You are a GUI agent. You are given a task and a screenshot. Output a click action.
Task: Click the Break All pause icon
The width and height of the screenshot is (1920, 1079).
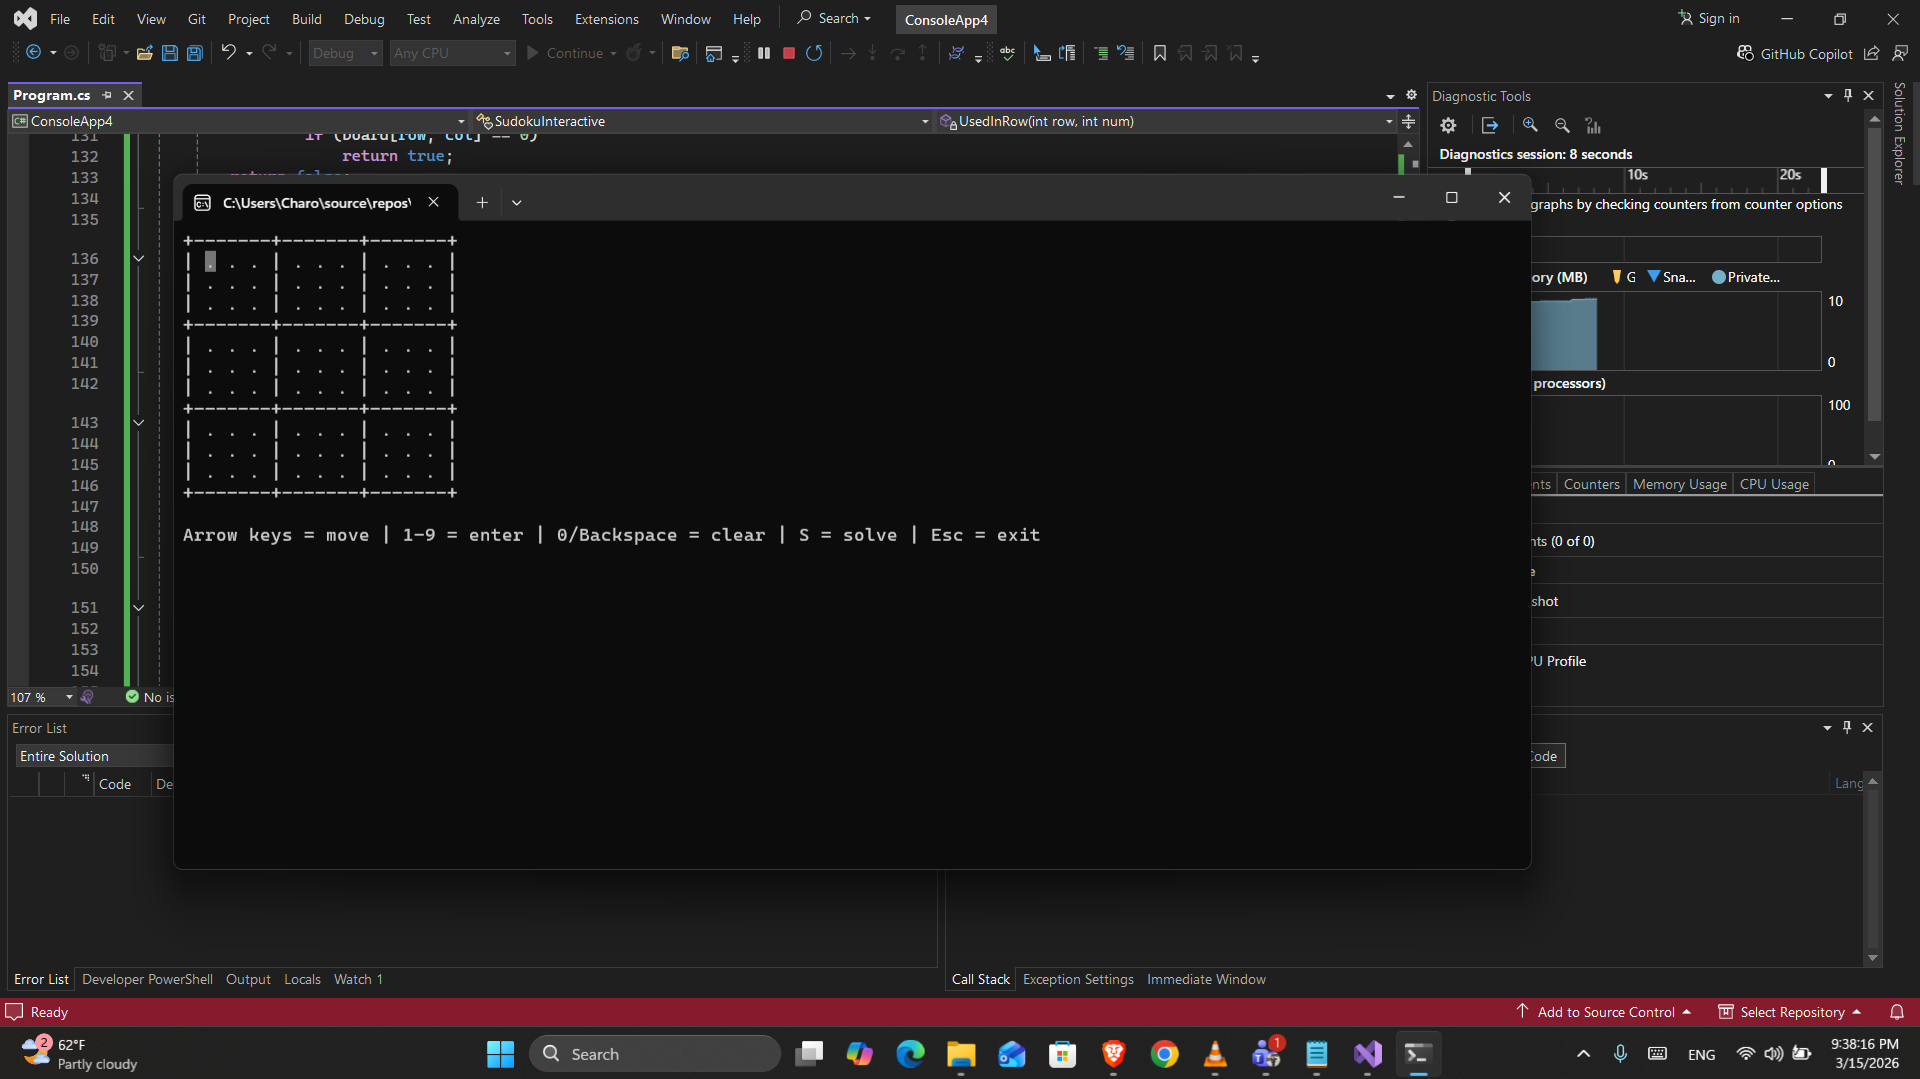point(764,53)
